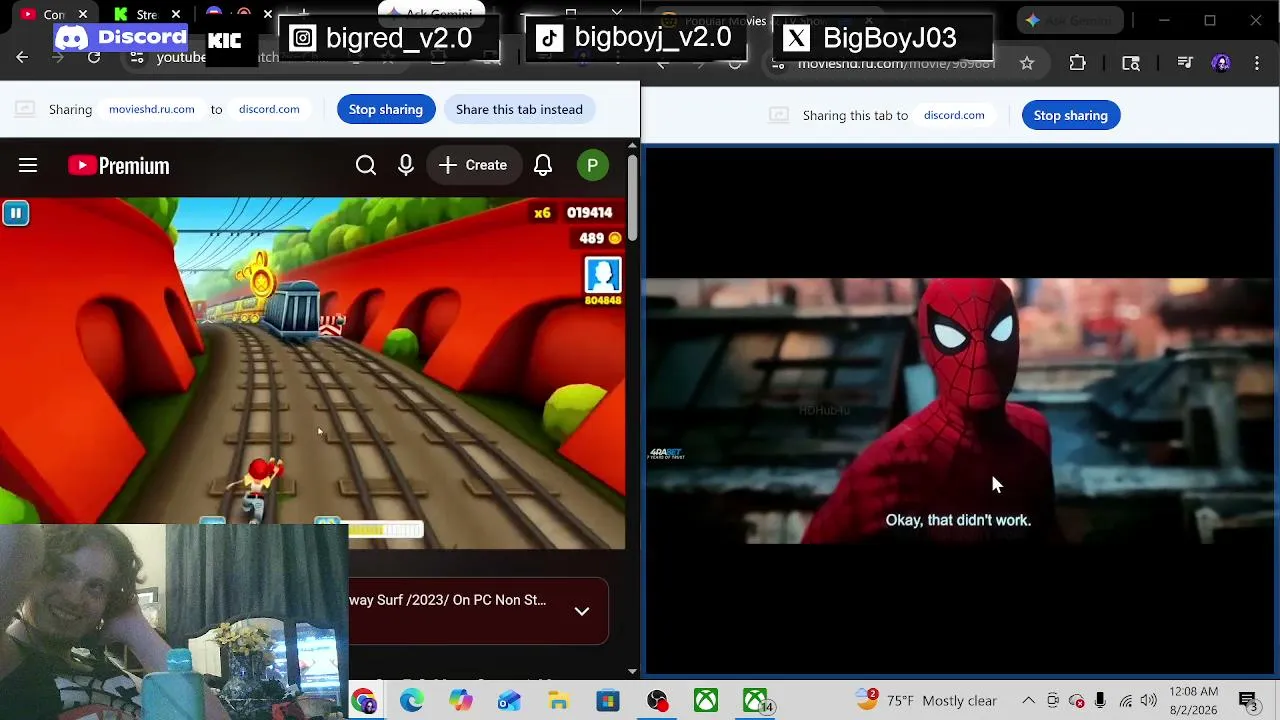Image resolution: width=1280 pixels, height=720 pixels.
Task: Pause the Subway Surfers game video
Action: pos(16,213)
